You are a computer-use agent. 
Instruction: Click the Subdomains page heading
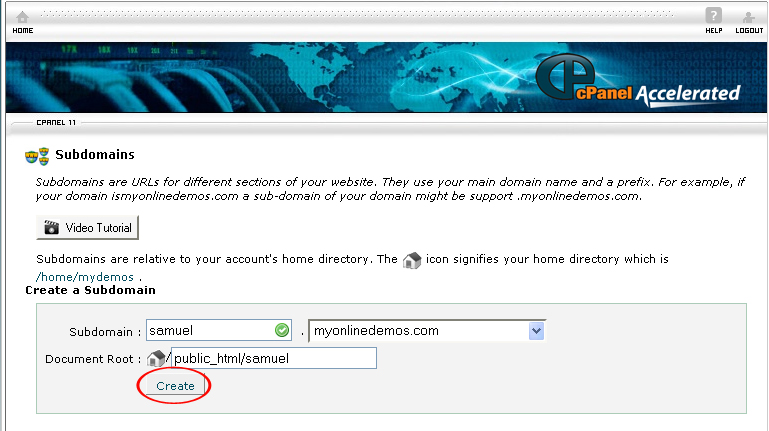click(95, 154)
